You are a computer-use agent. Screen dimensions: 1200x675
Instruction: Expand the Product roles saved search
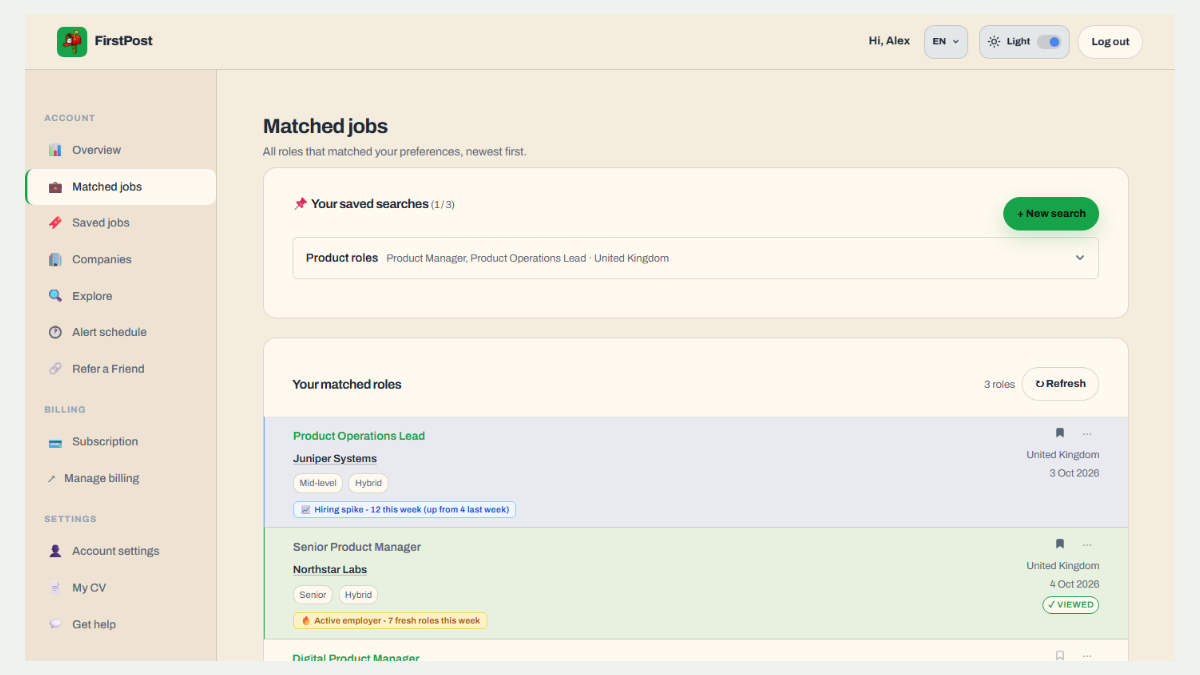click(695, 258)
